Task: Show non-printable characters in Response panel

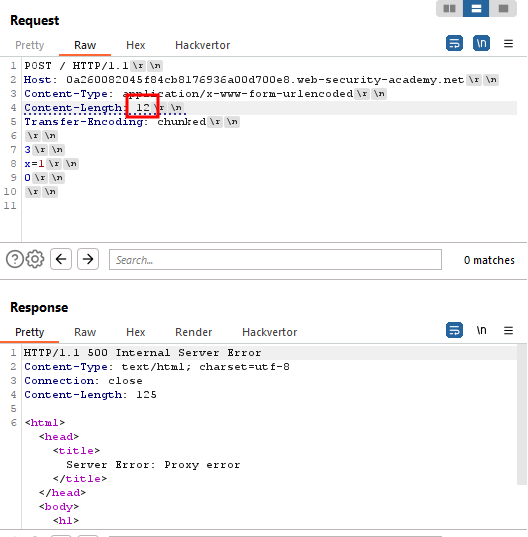Action: pyautogui.click(x=481, y=330)
